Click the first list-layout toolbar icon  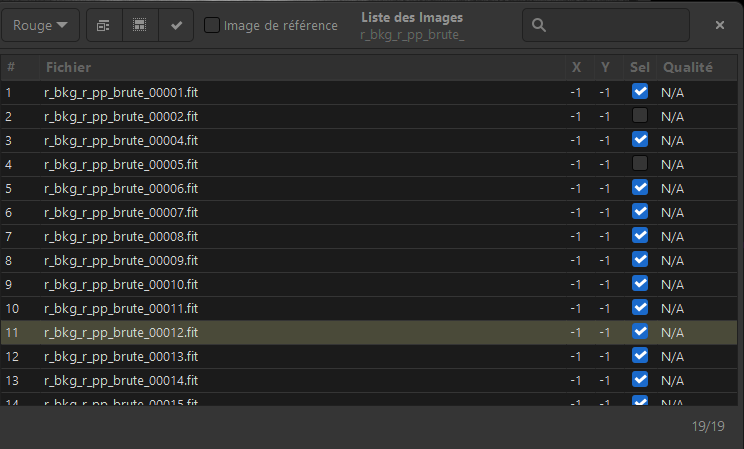coord(104,25)
